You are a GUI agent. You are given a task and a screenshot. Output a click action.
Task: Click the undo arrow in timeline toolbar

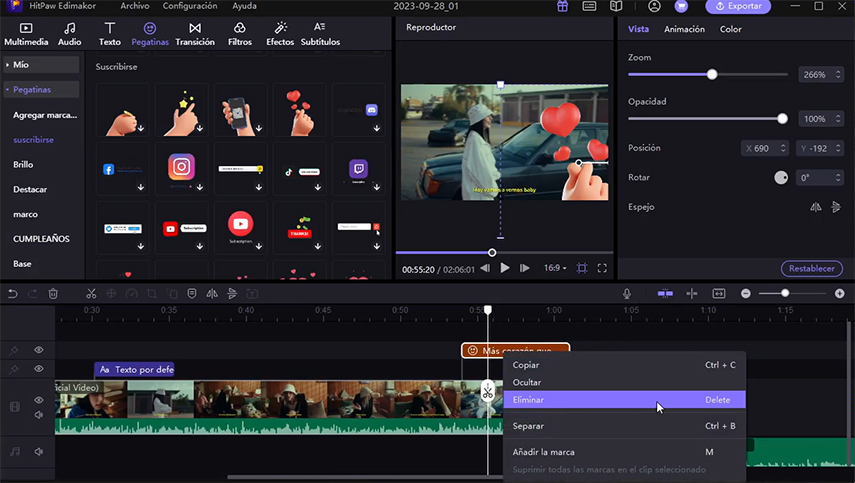pyautogui.click(x=13, y=294)
